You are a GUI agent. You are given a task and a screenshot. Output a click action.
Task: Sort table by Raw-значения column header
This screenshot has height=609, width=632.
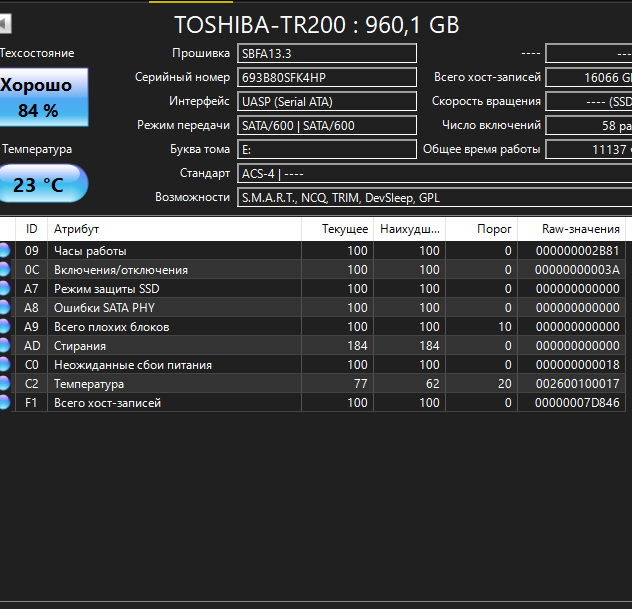coord(572,229)
